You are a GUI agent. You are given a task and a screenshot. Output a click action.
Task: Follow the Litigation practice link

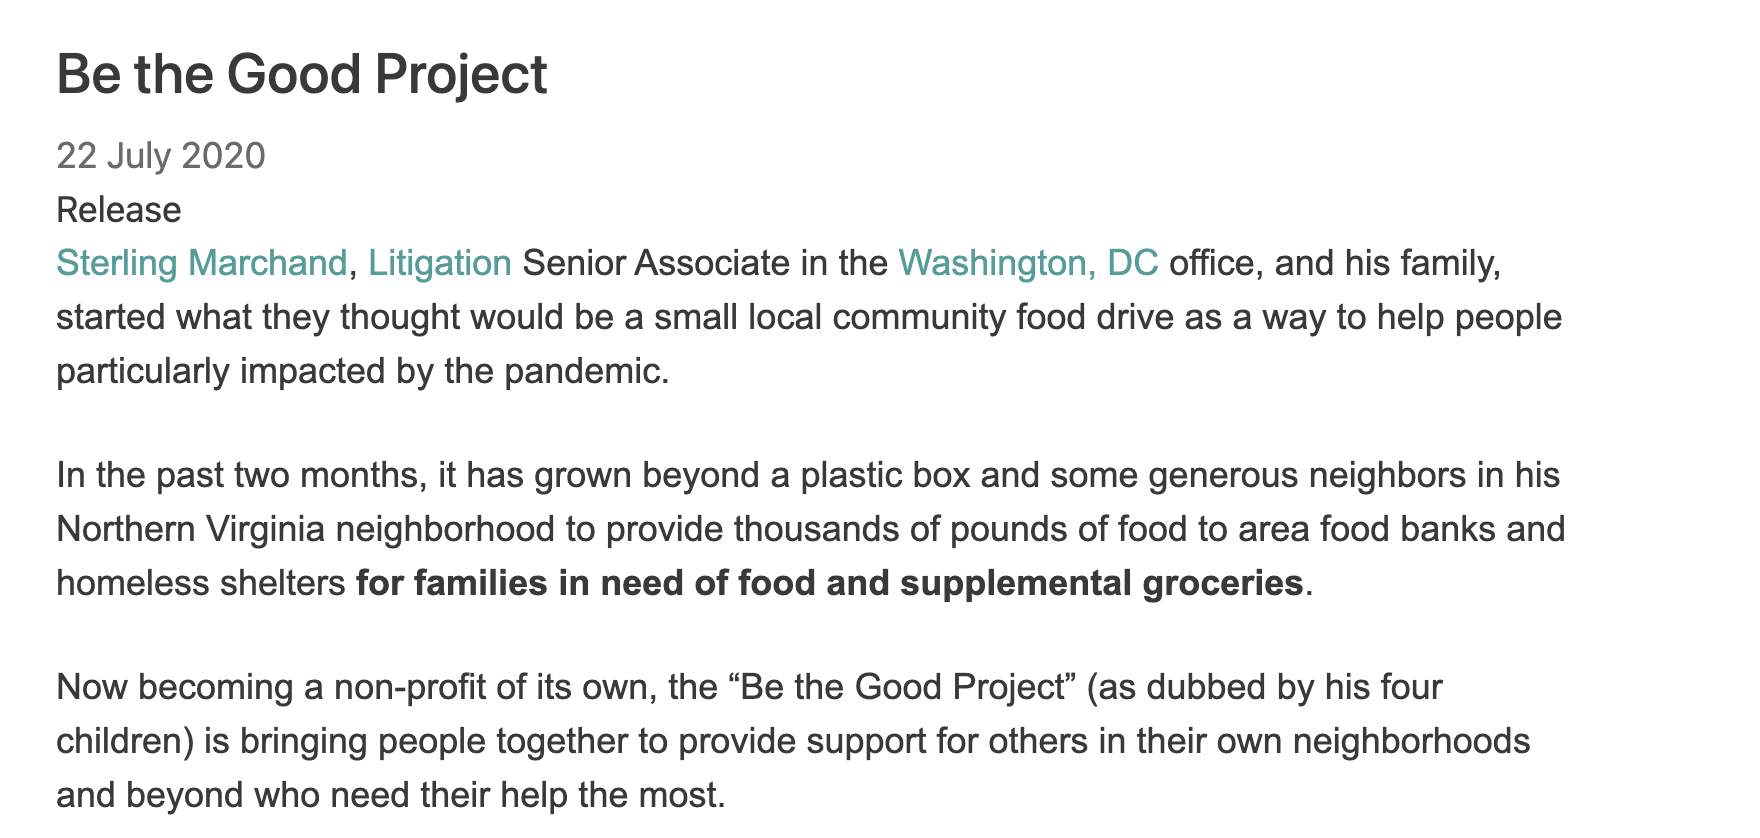[x=440, y=263]
